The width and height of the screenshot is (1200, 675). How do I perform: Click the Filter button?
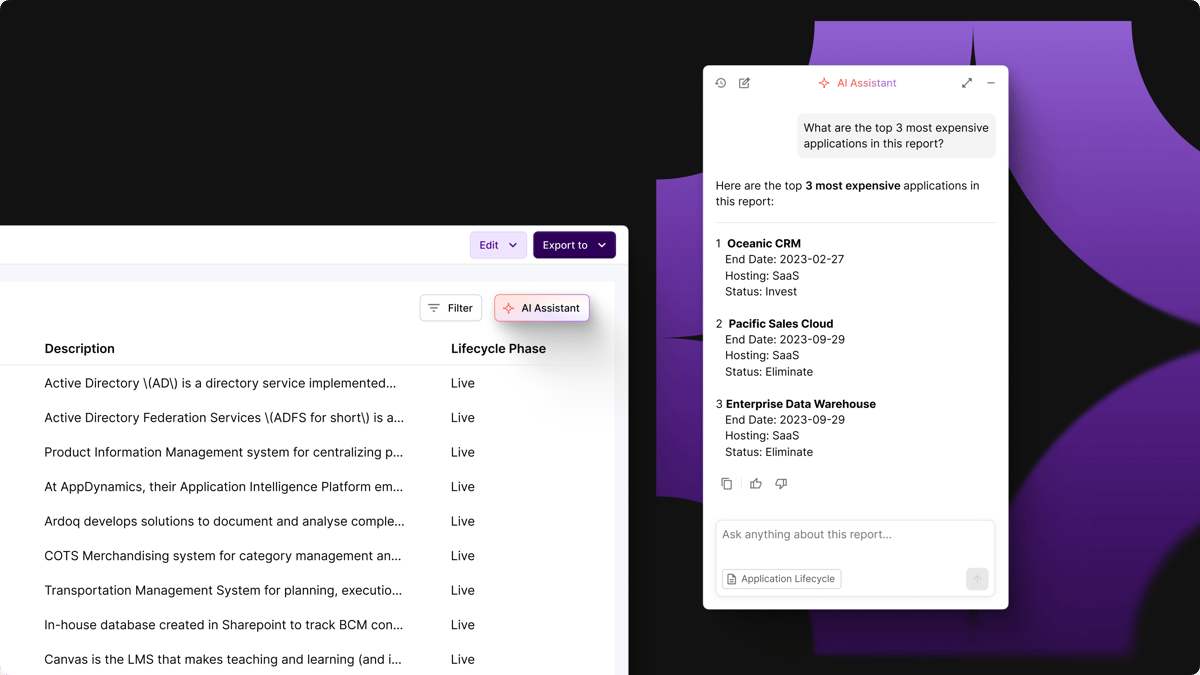[451, 308]
